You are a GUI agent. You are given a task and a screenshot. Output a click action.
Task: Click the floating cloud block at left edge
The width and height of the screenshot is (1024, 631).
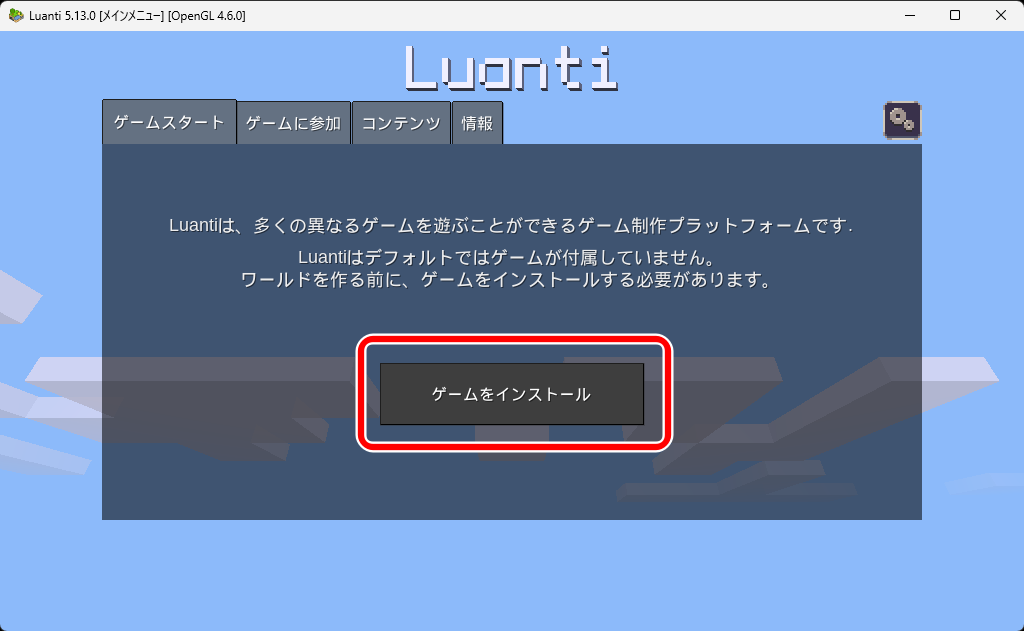pyautogui.click(x=18, y=295)
